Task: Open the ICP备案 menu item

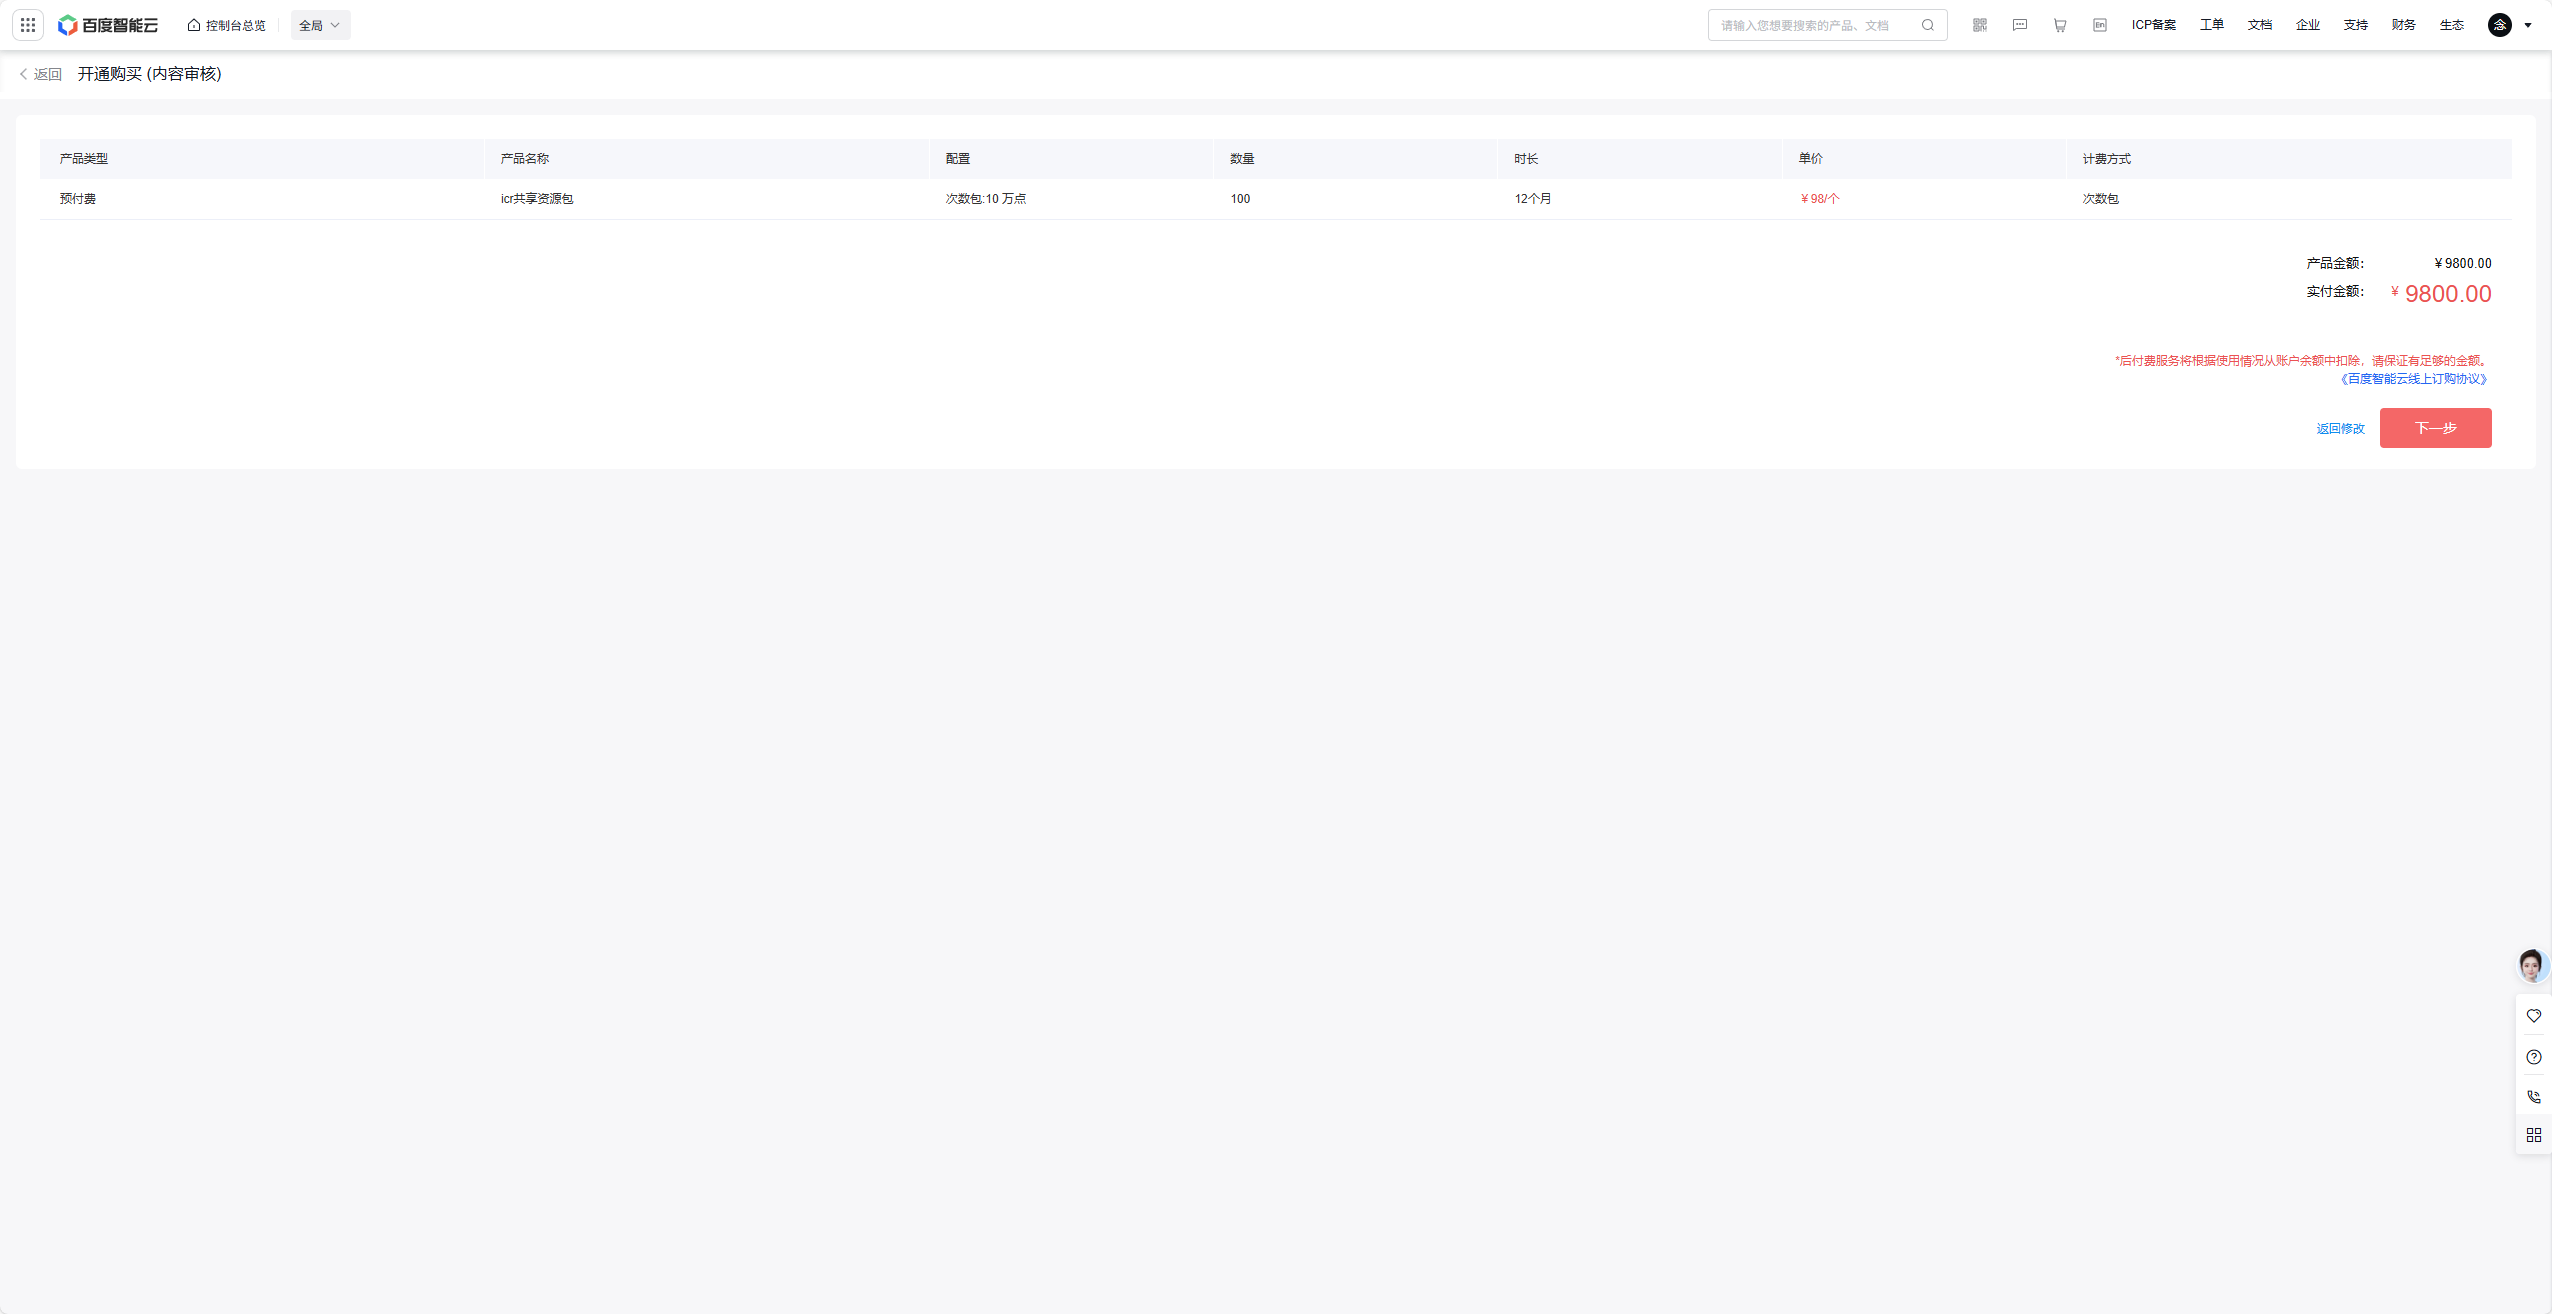Action: coord(2153,25)
